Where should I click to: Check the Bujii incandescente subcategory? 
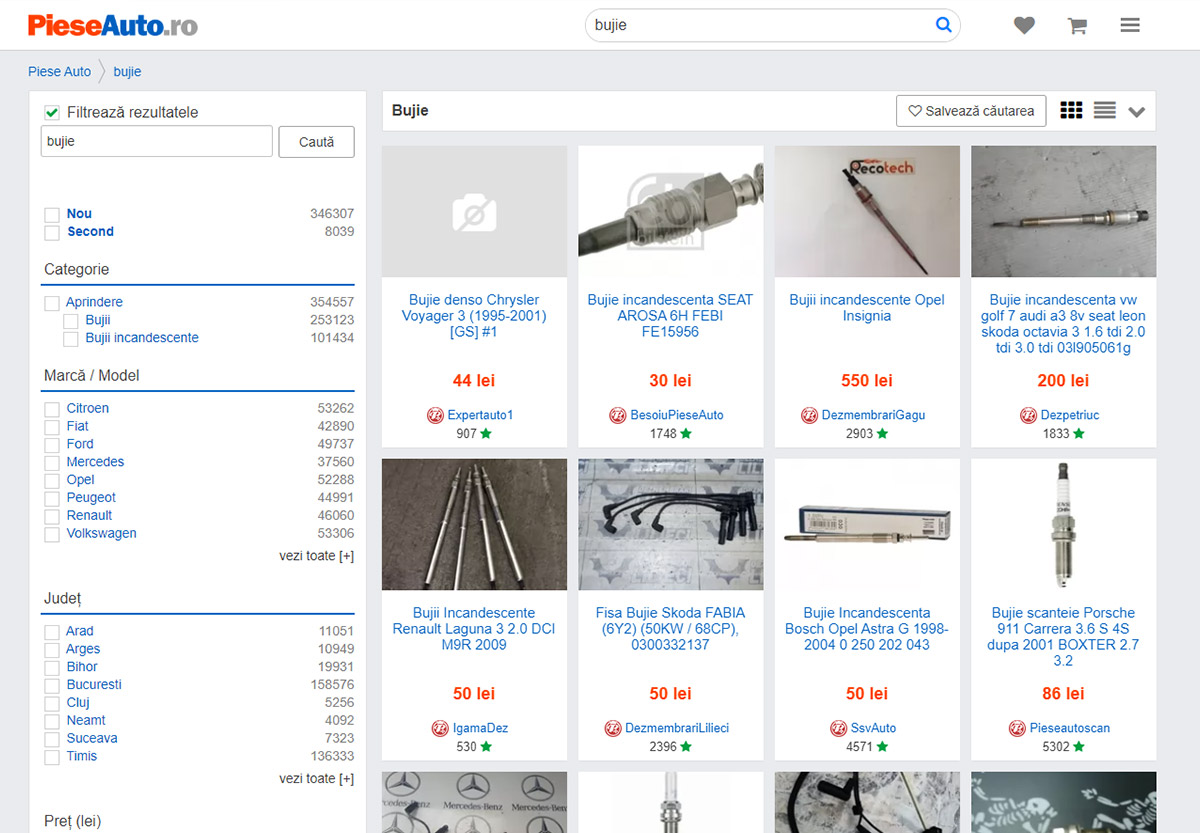tap(71, 338)
